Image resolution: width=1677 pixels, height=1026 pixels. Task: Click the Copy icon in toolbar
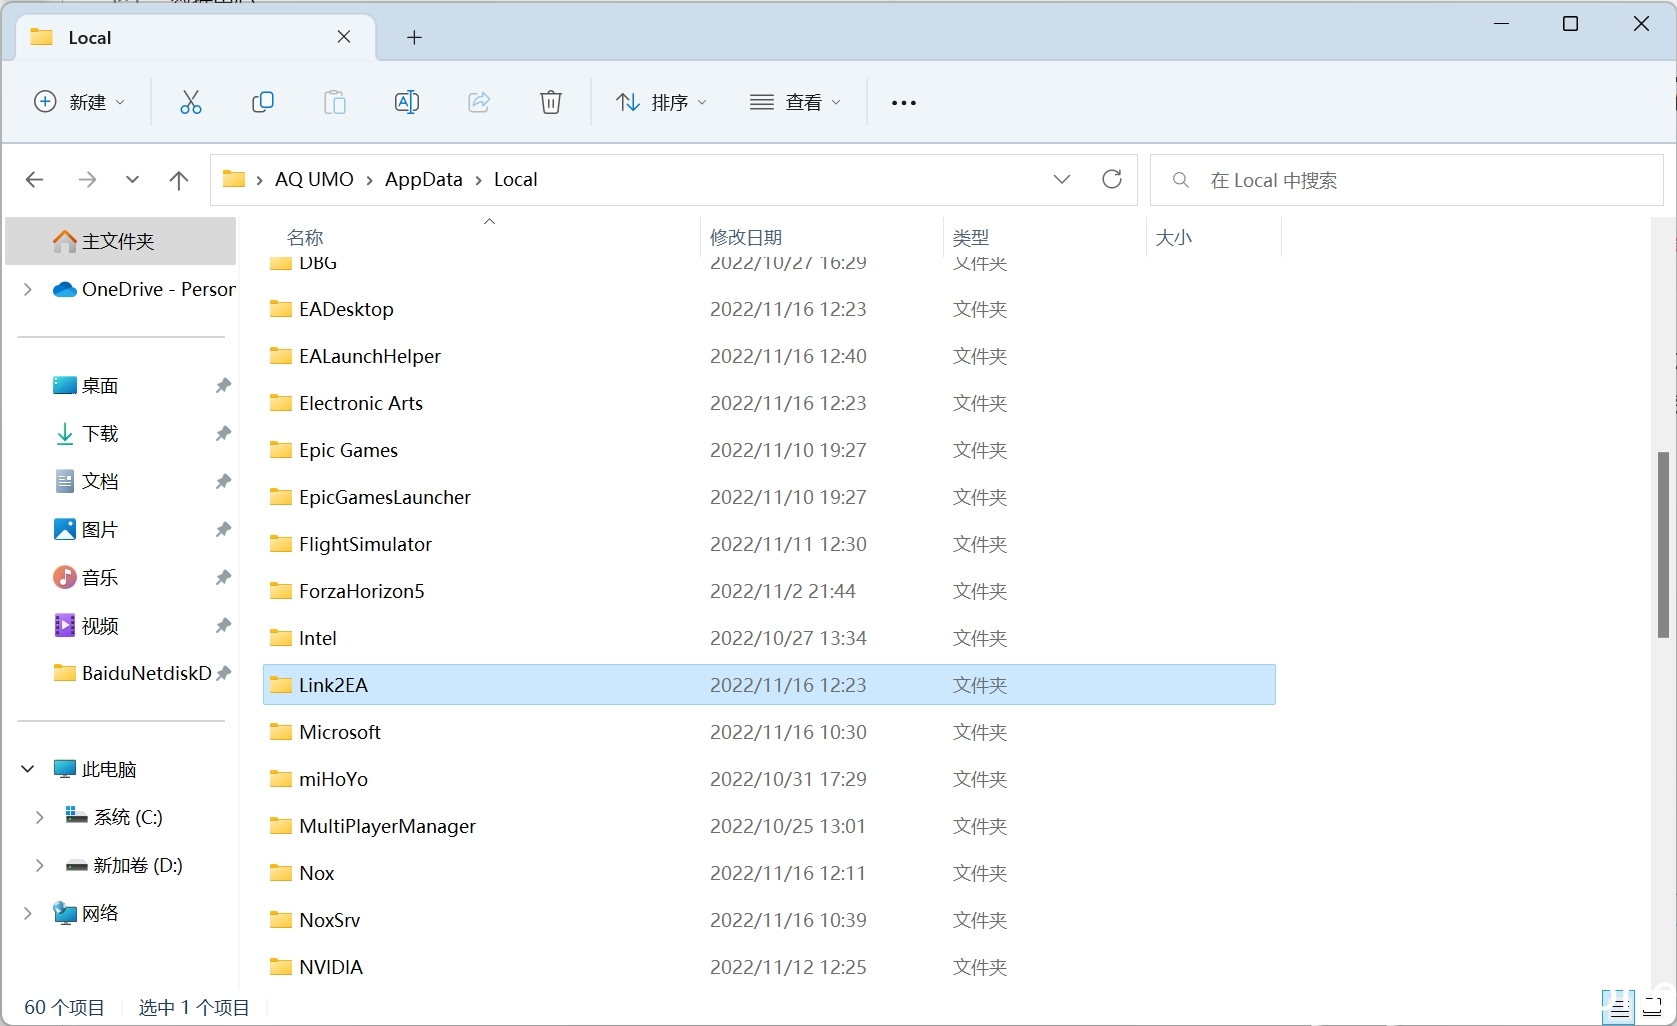pos(262,102)
